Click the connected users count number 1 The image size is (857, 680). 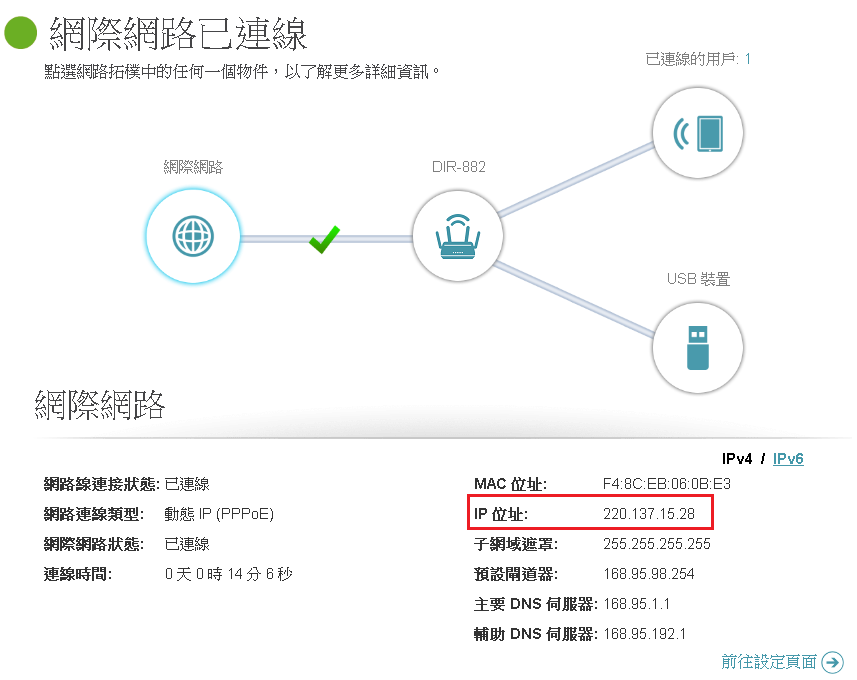pos(747,59)
